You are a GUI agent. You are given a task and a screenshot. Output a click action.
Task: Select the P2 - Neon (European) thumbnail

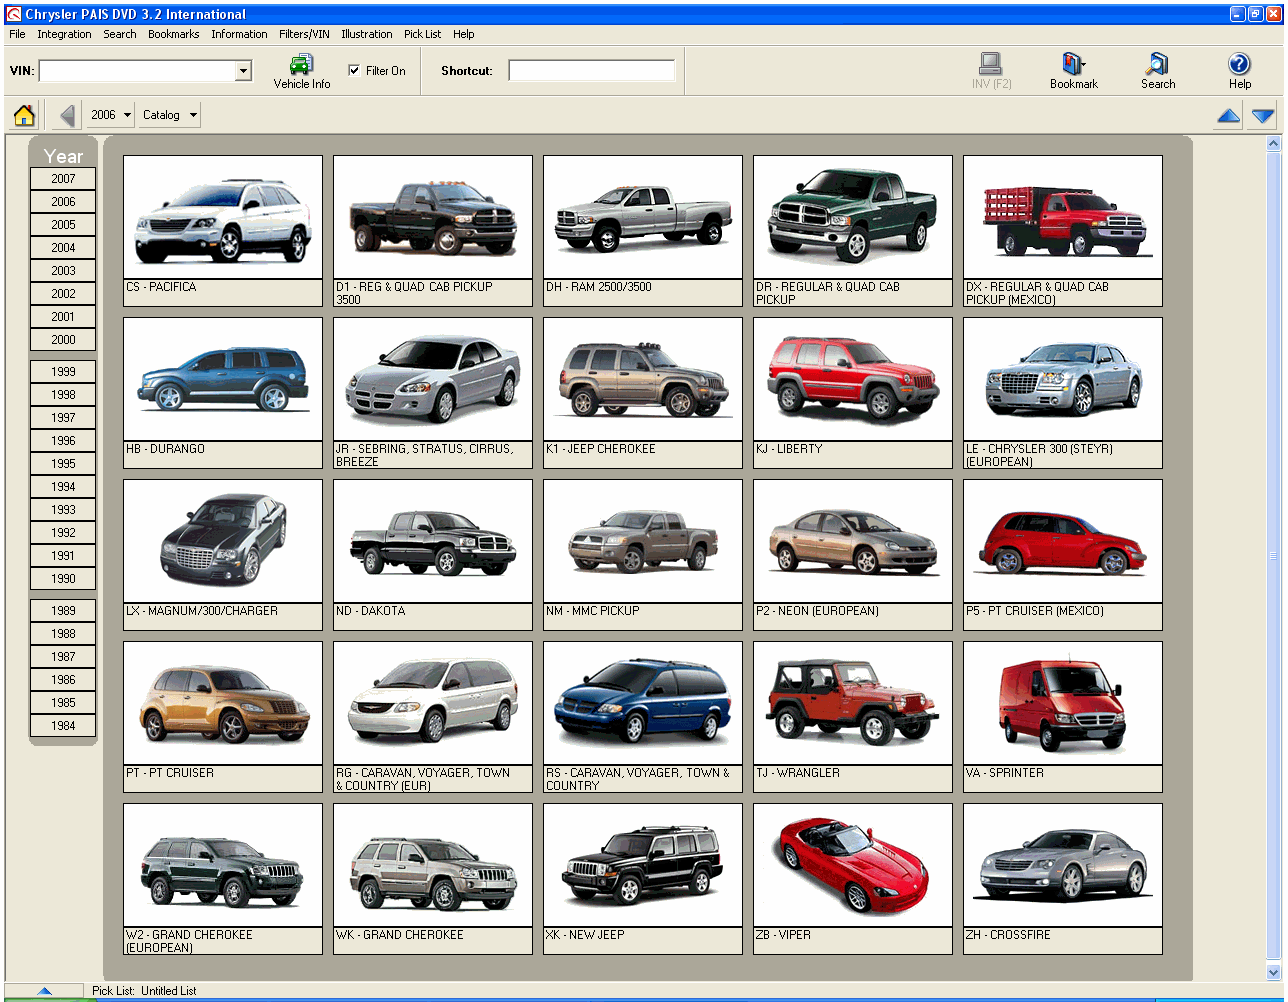tap(853, 541)
